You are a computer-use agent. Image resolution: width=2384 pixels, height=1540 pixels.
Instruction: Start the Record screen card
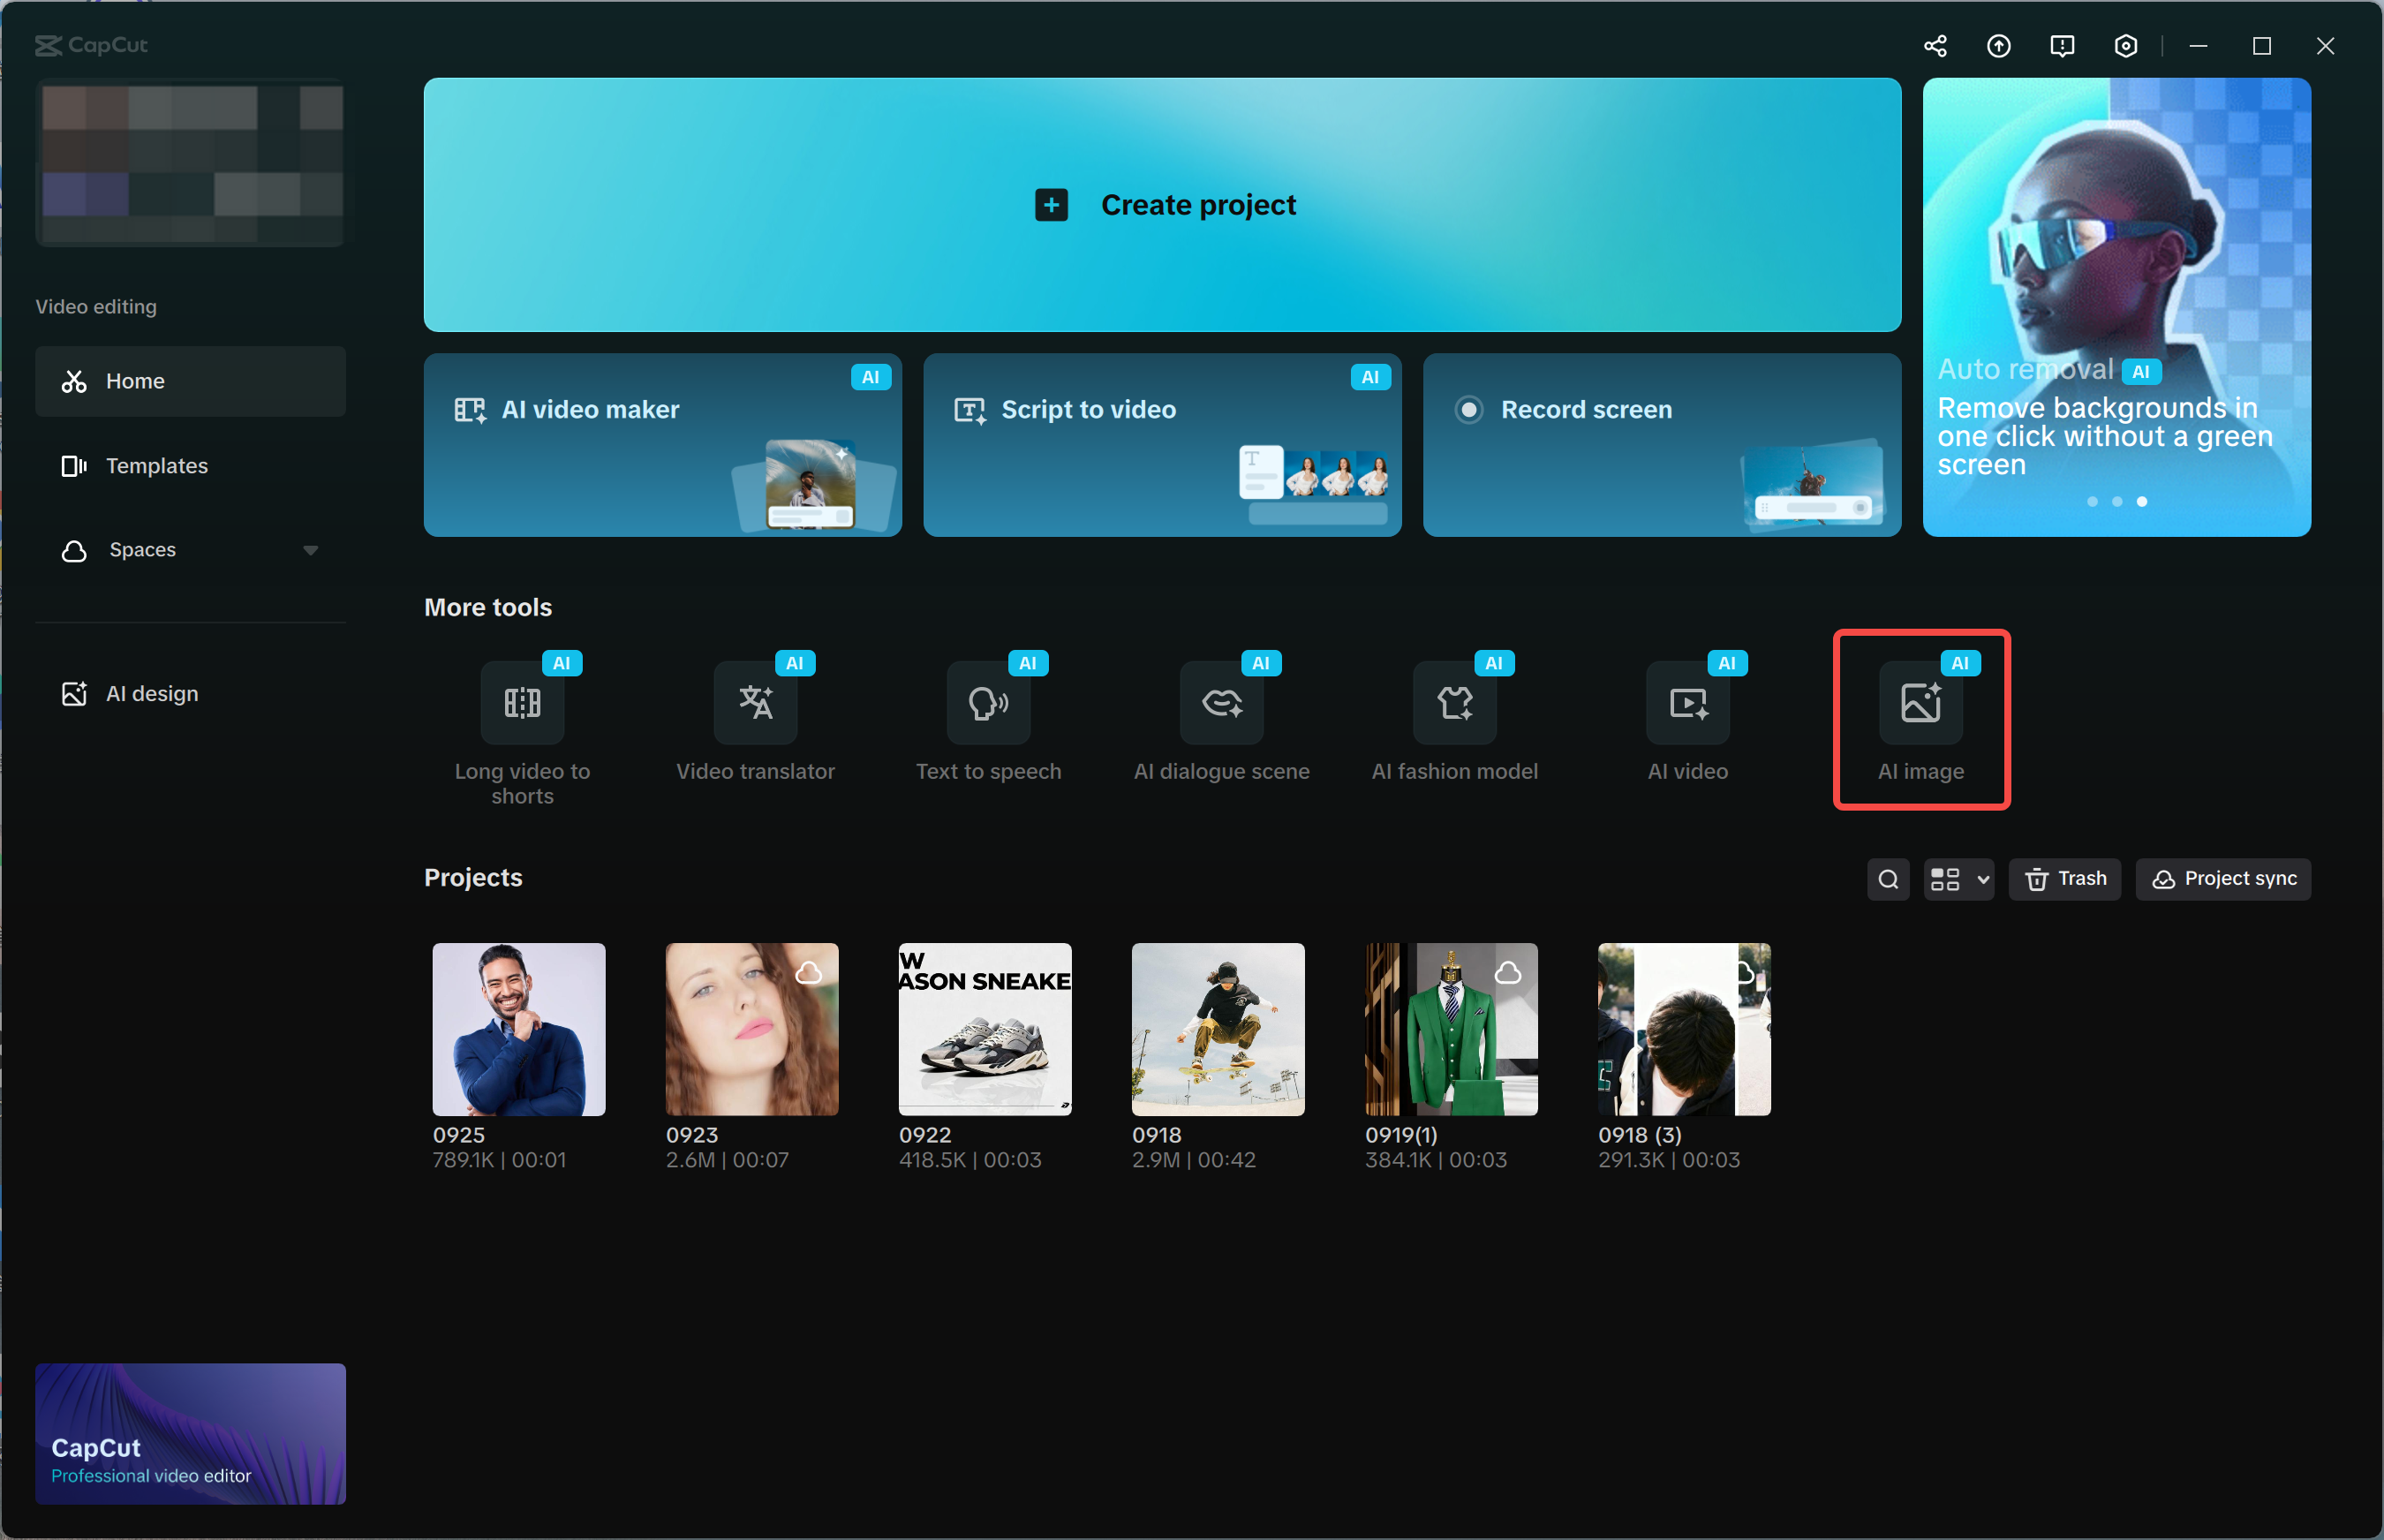click(1661, 444)
